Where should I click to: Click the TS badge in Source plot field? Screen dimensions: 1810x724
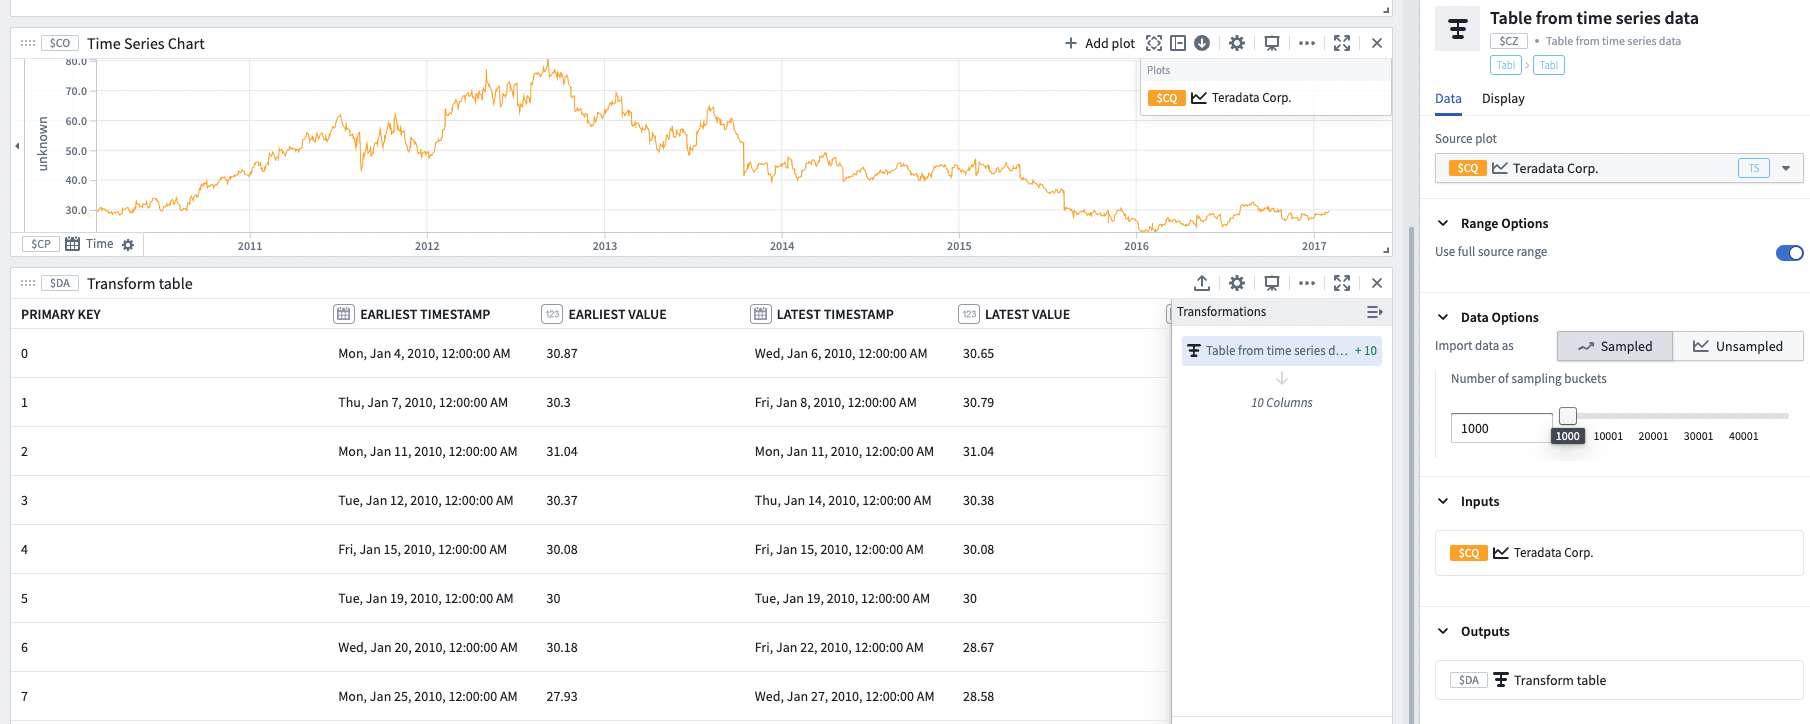tap(1754, 168)
